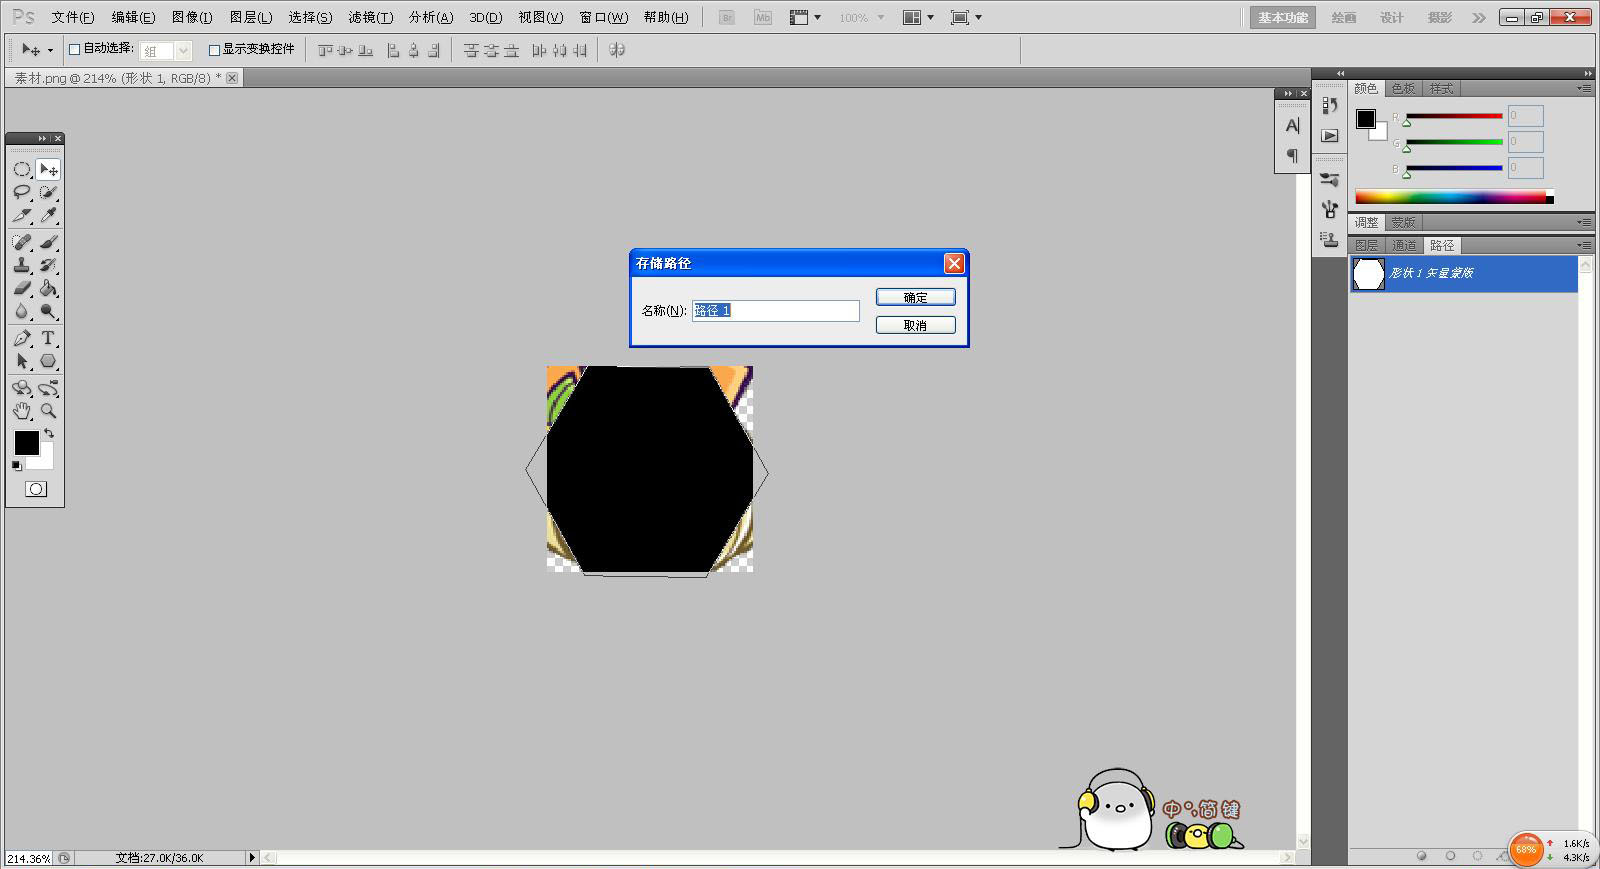The width and height of the screenshot is (1600, 869).
Task: Select the Eraser tool
Action: [x=22, y=288]
